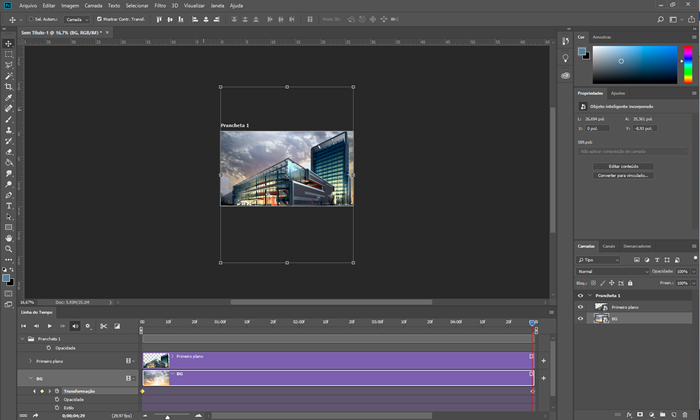Toggle the Transformação keyframe stopwatch
Viewport: 700px width, 420px height.
tap(57, 391)
